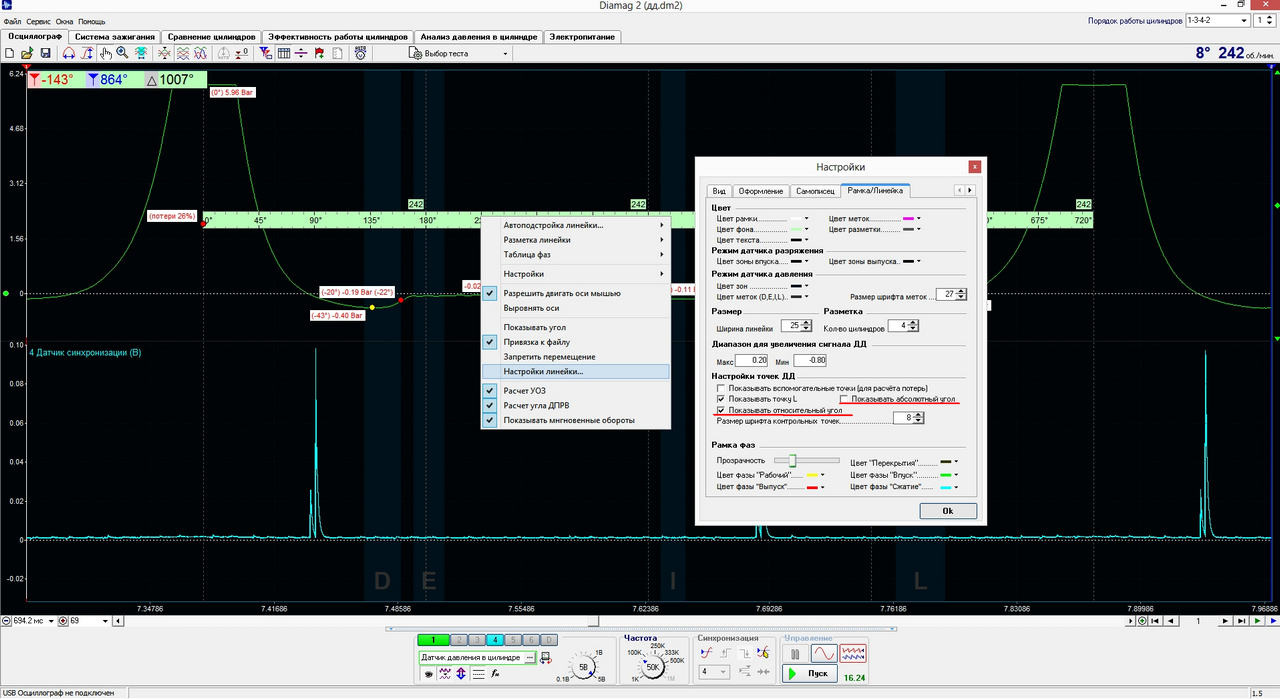Viewport: 1280px width, 699px height.
Task: Choose Выровнять оси menu item
Action: pyautogui.click(x=575, y=308)
